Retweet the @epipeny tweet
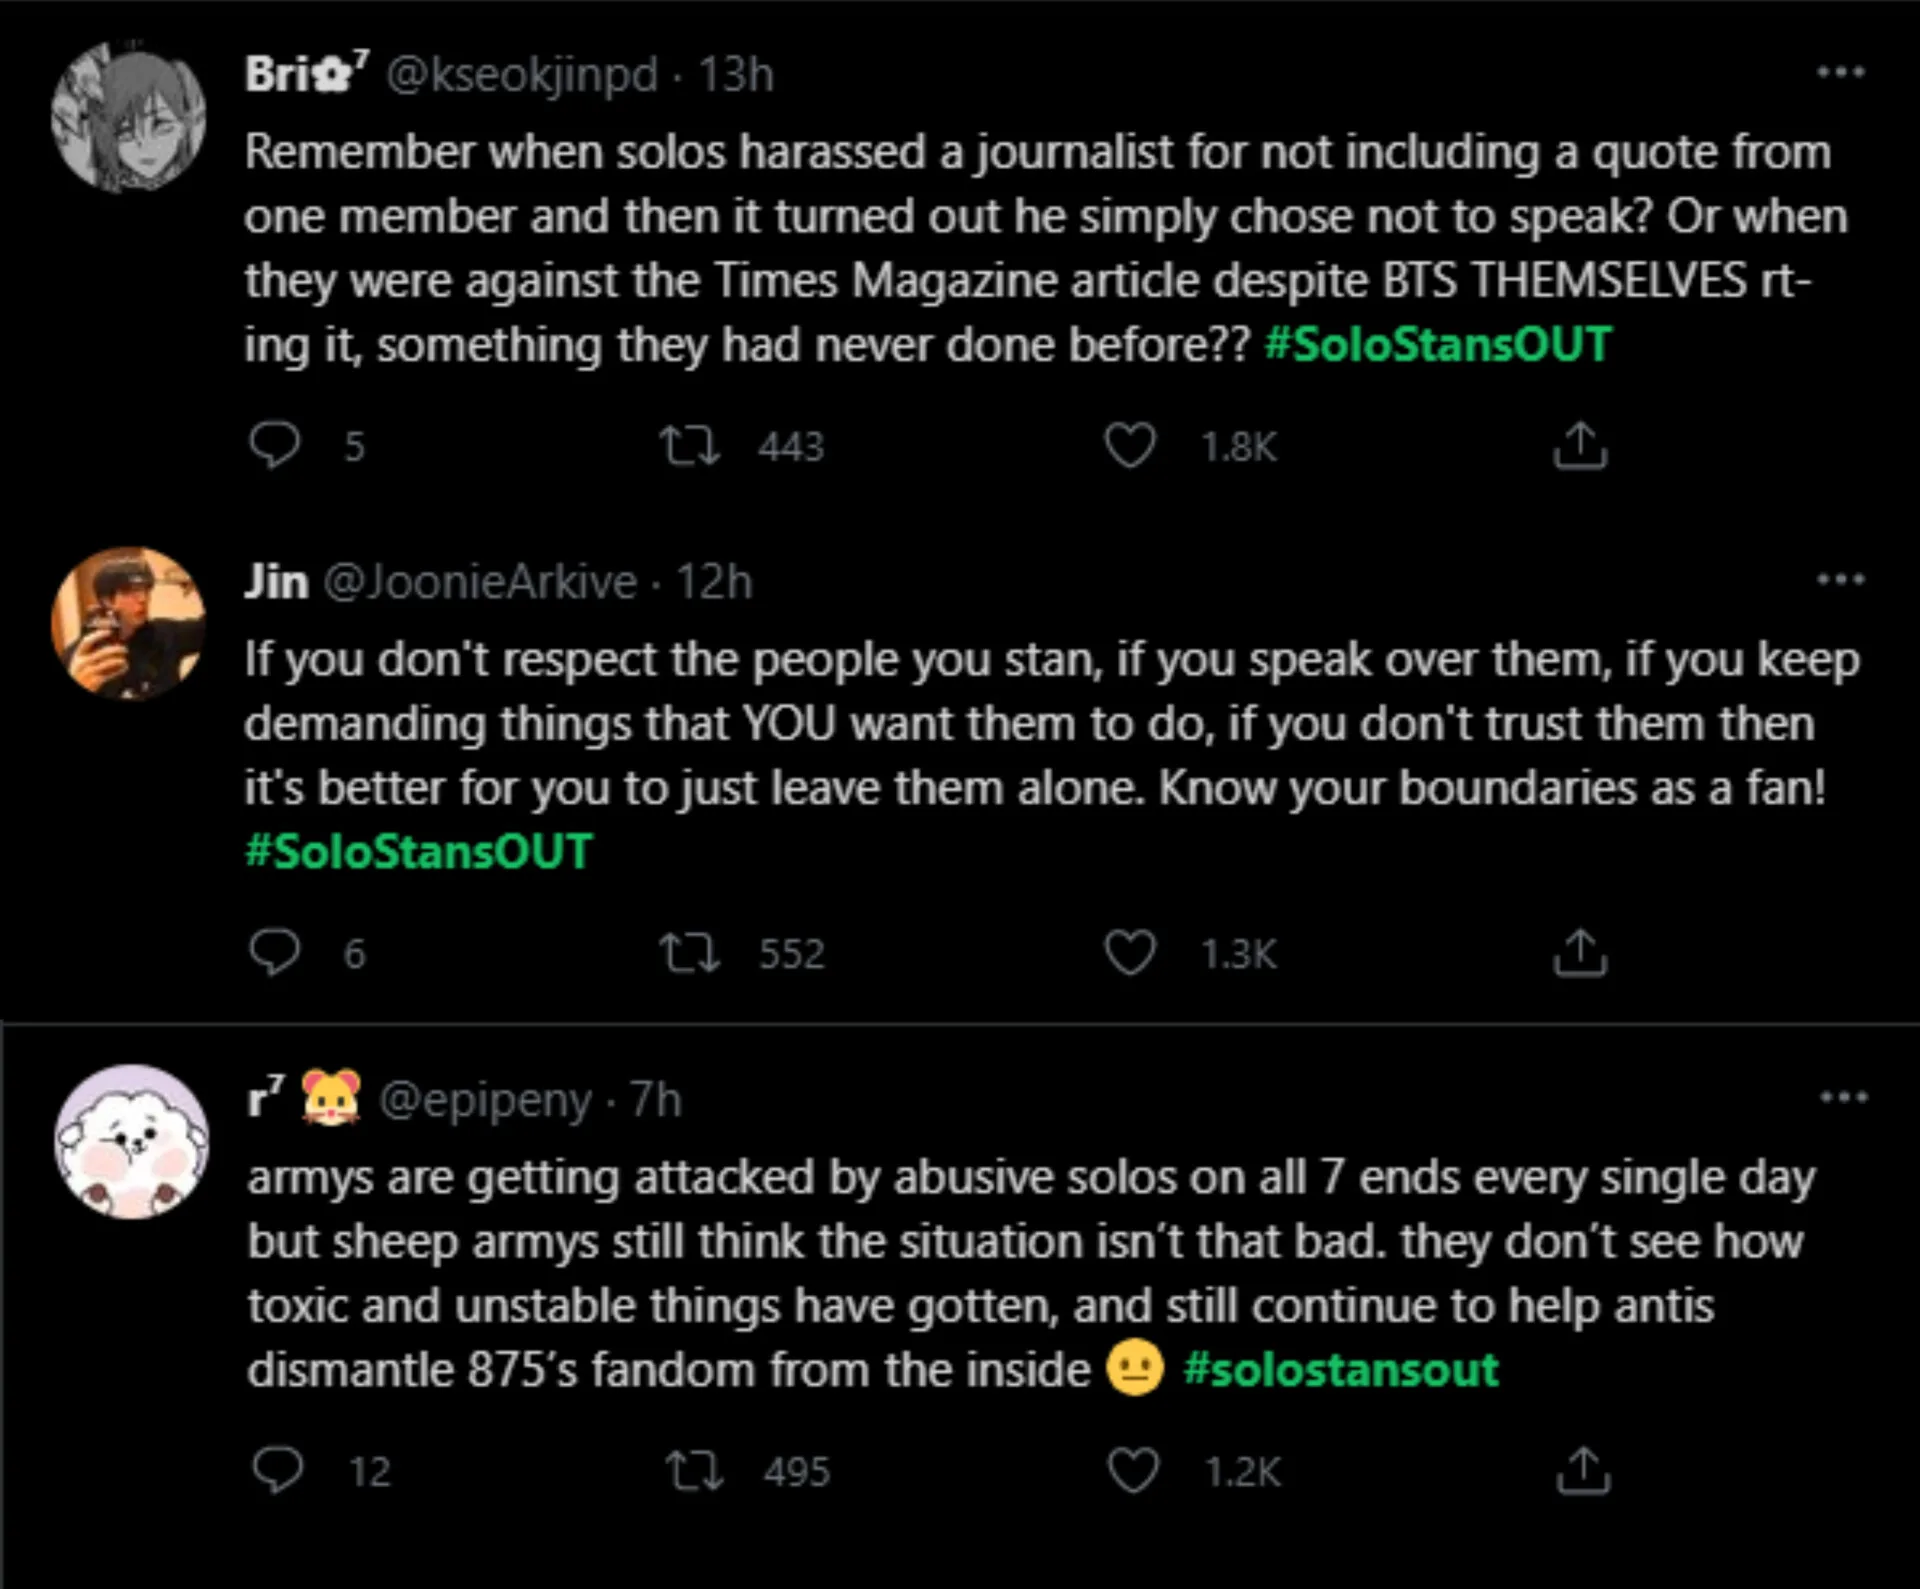The image size is (1920, 1589). [694, 1470]
